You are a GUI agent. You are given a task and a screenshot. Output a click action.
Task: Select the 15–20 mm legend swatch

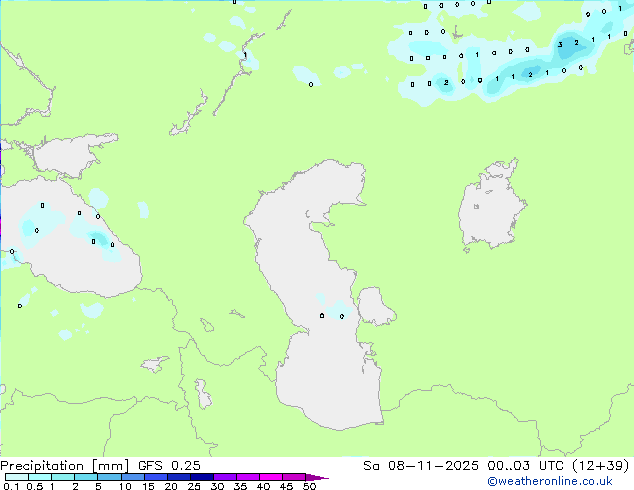click(x=156, y=477)
